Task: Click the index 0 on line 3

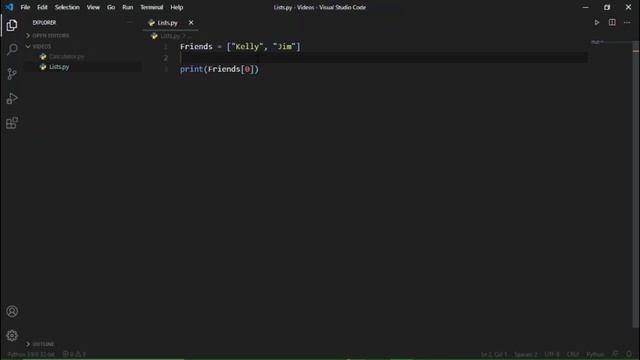Action: click(247, 69)
